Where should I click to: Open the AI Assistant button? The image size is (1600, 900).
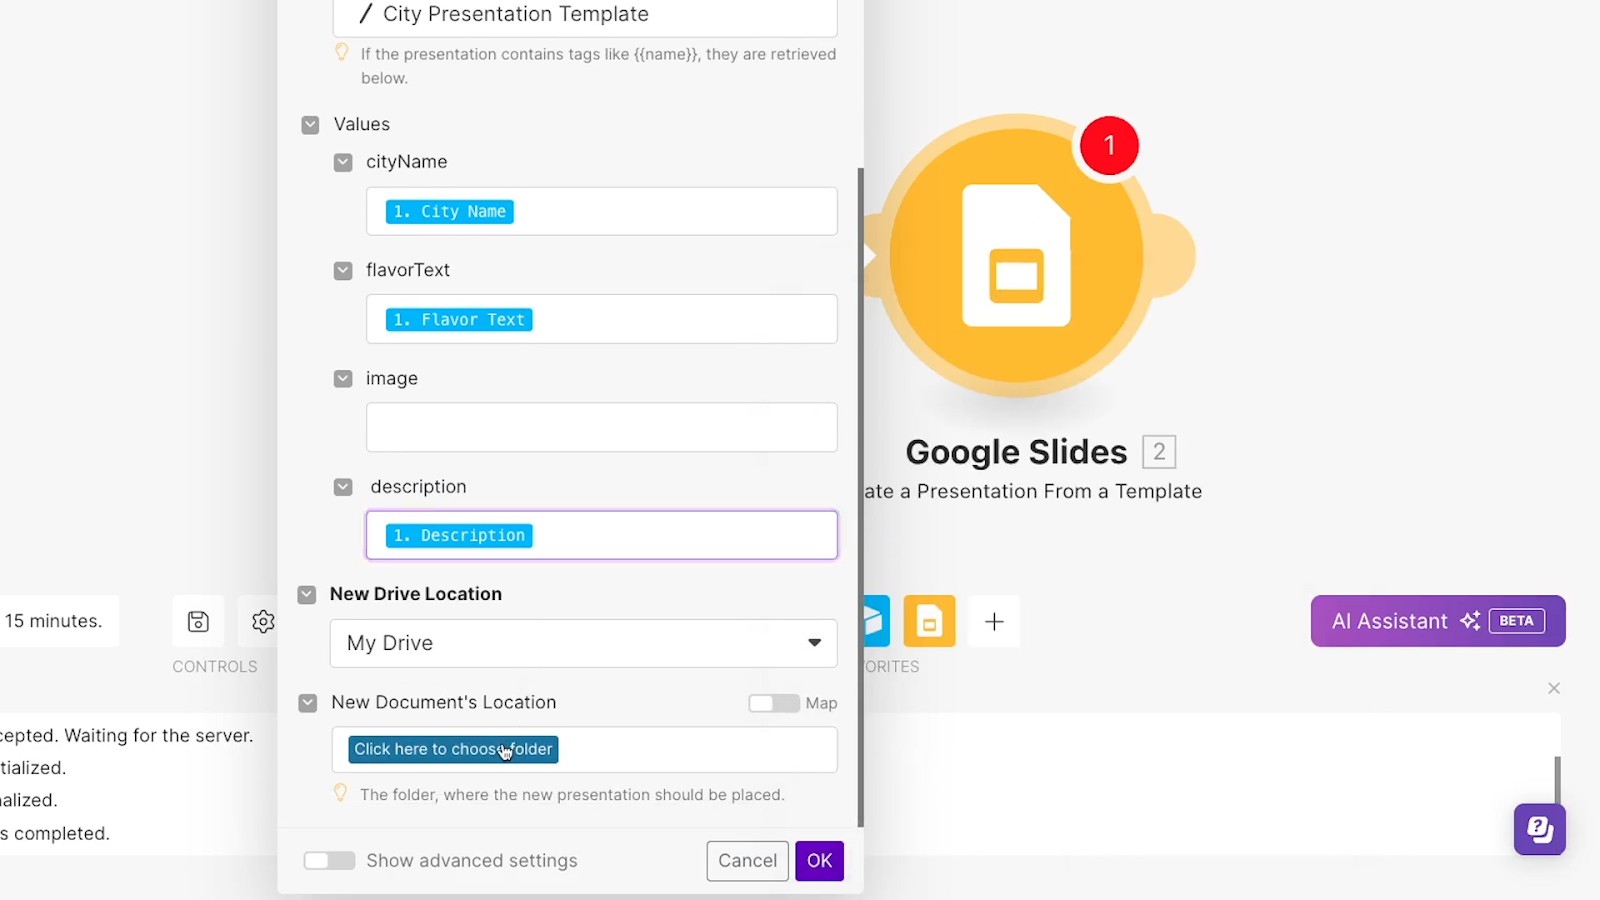click(1438, 621)
